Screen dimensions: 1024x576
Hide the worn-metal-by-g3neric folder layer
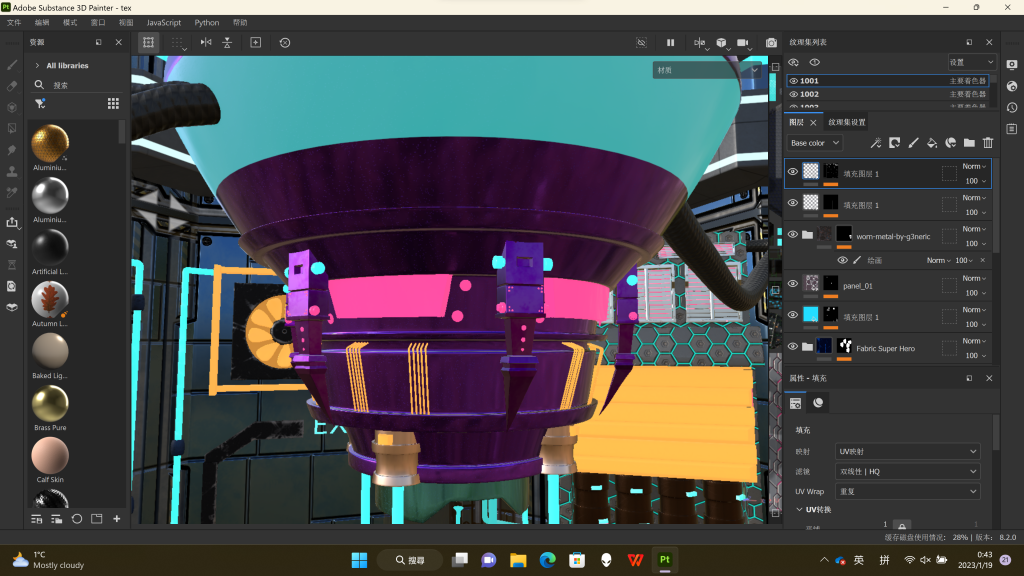click(x=793, y=234)
